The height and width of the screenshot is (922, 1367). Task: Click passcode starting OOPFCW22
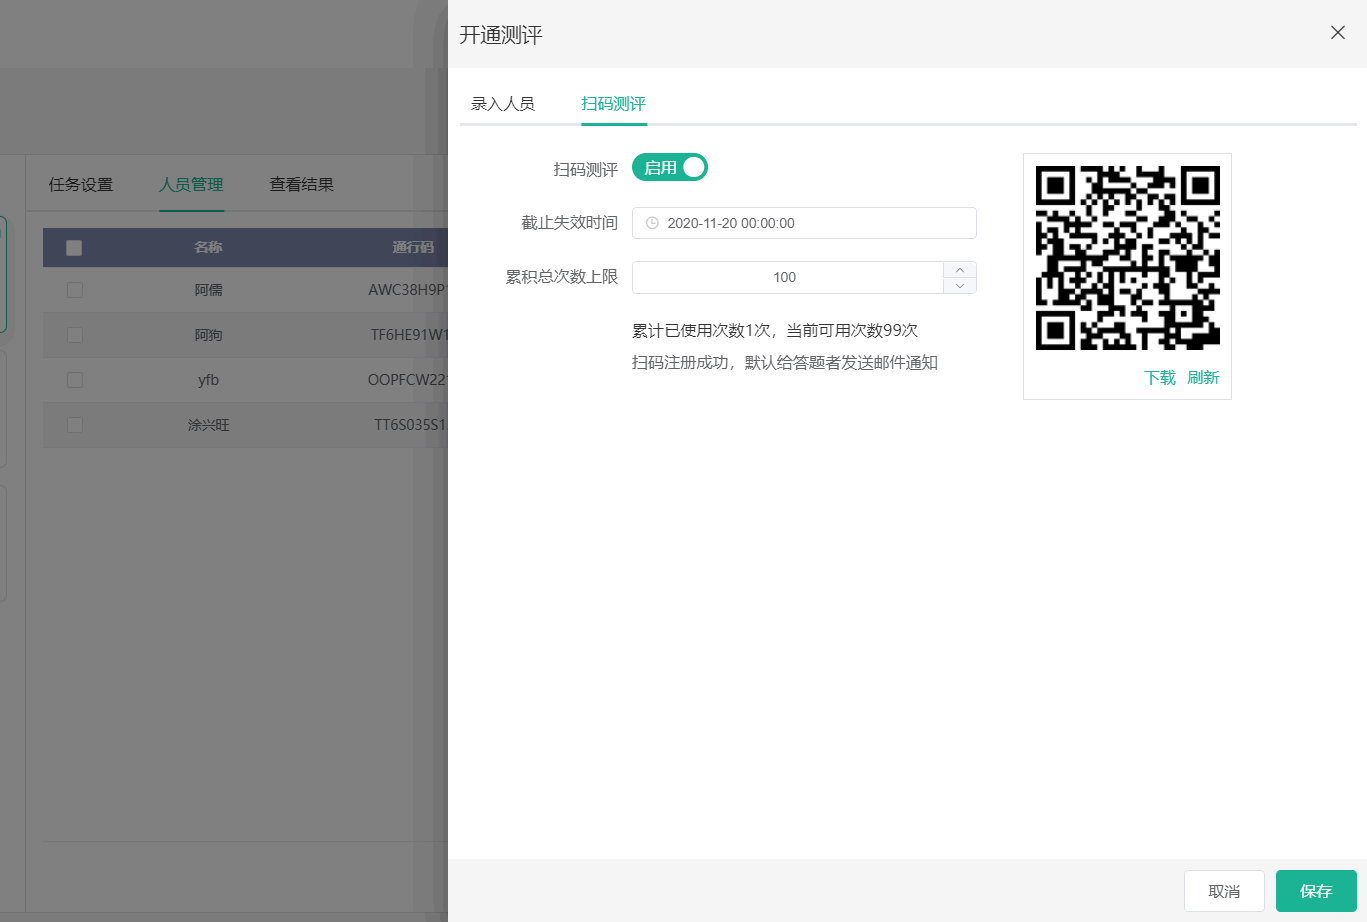pos(408,380)
